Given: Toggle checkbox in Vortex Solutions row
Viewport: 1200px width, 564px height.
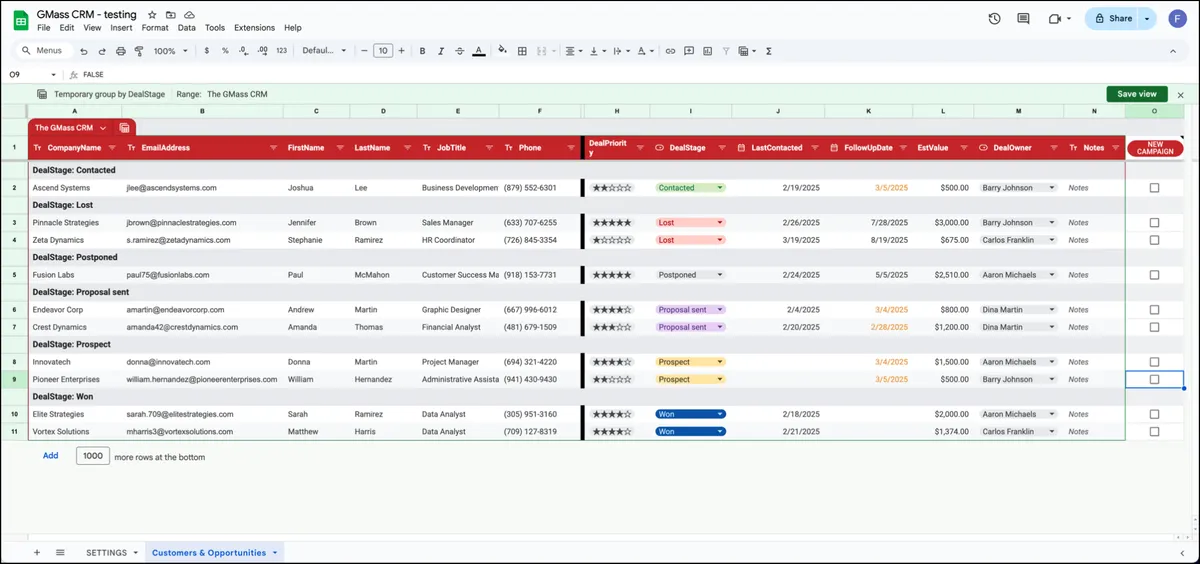Looking at the screenshot, I should pyautogui.click(x=1154, y=432).
